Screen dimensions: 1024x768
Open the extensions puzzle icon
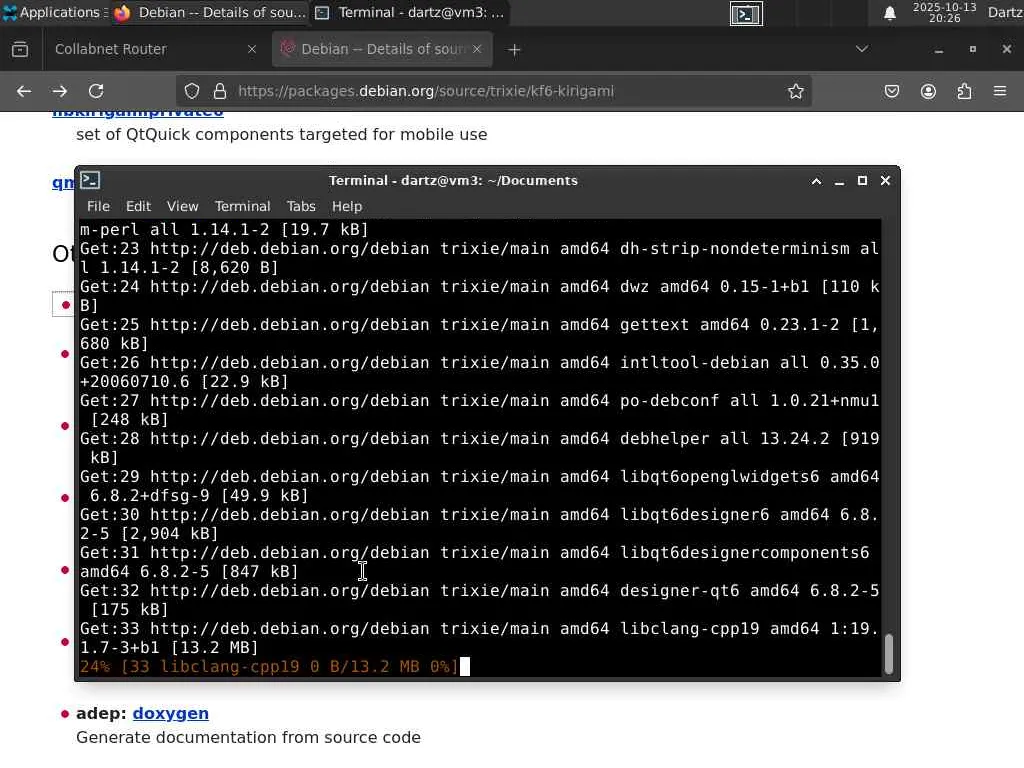pyautogui.click(x=965, y=91)
